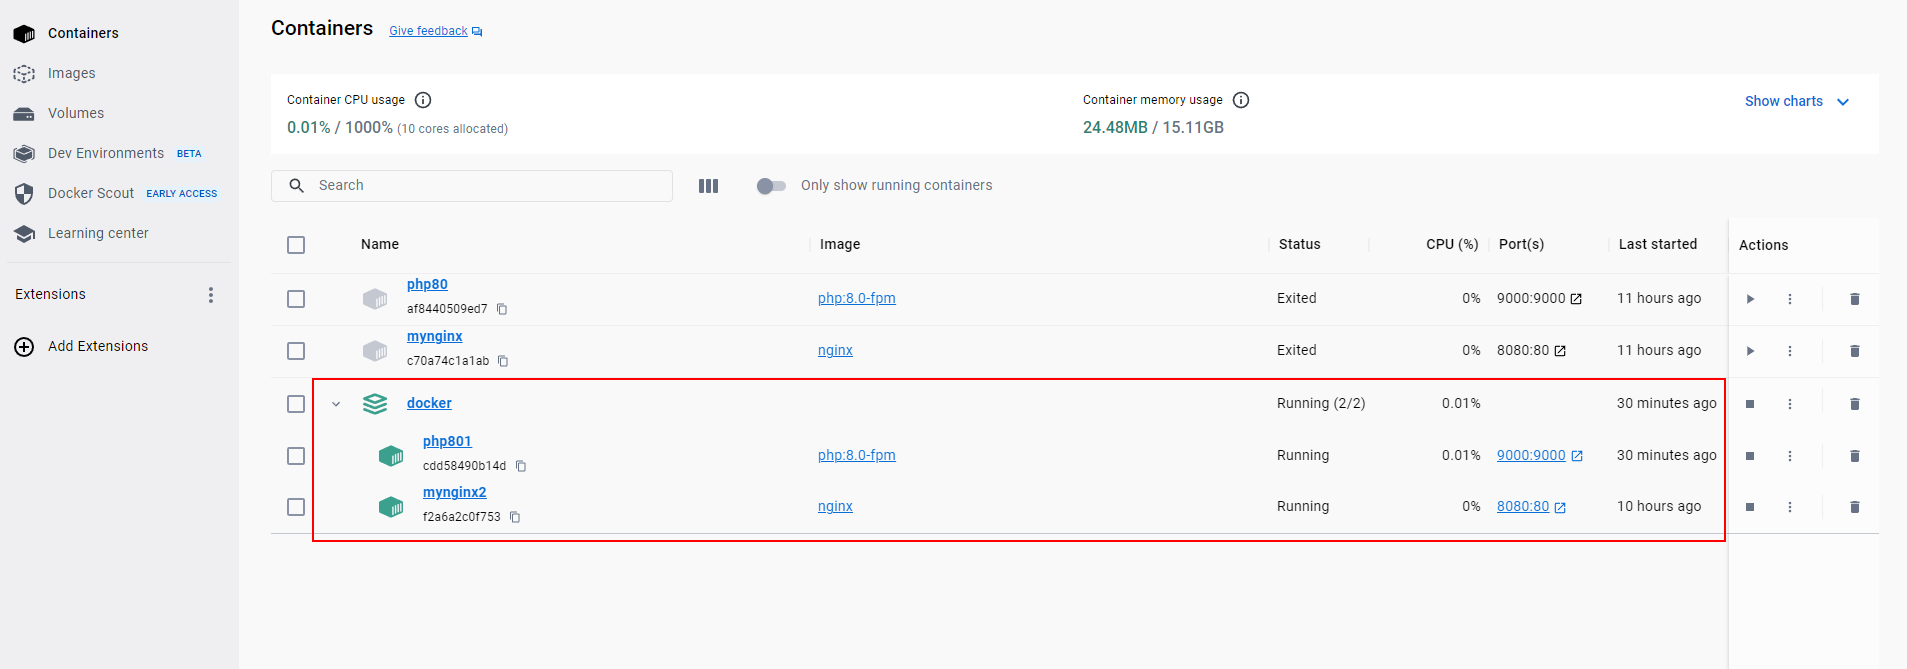Open the php801 container link

click(x=447, y=441)
